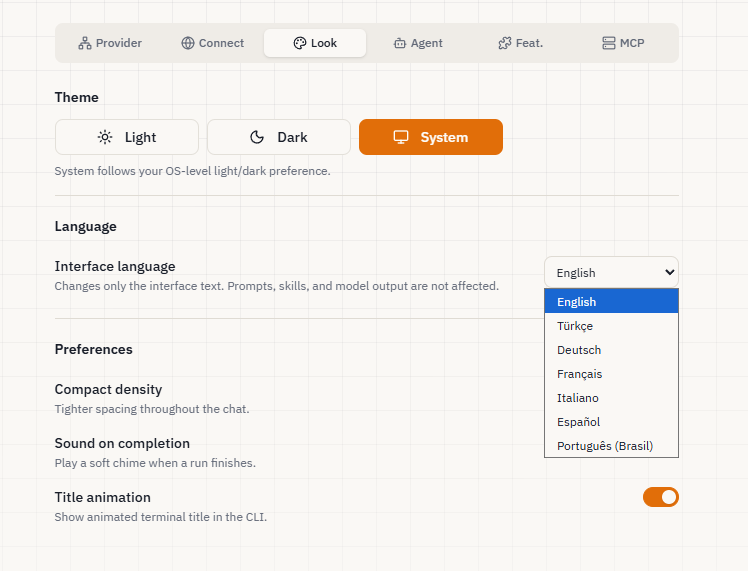The image size is (748, 571).
Task: Choose the System theme
Action: (431, 137)
